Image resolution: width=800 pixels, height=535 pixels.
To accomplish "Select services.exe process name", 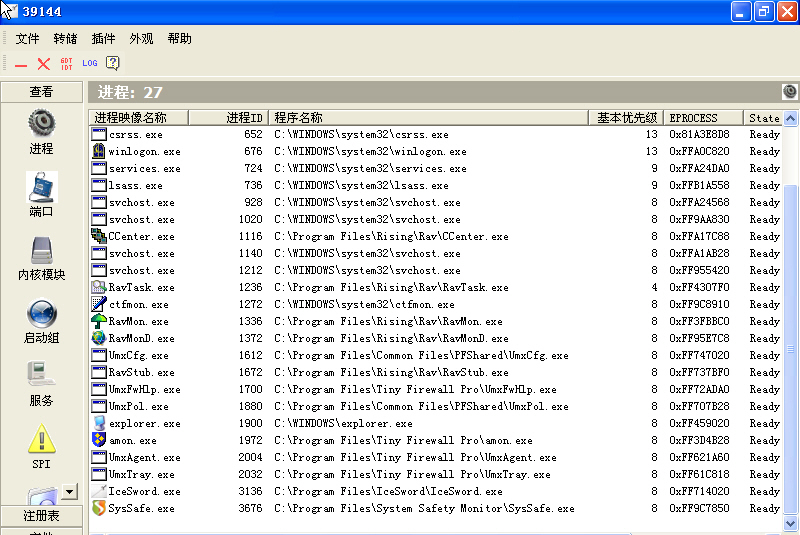I will coord(144,168).
